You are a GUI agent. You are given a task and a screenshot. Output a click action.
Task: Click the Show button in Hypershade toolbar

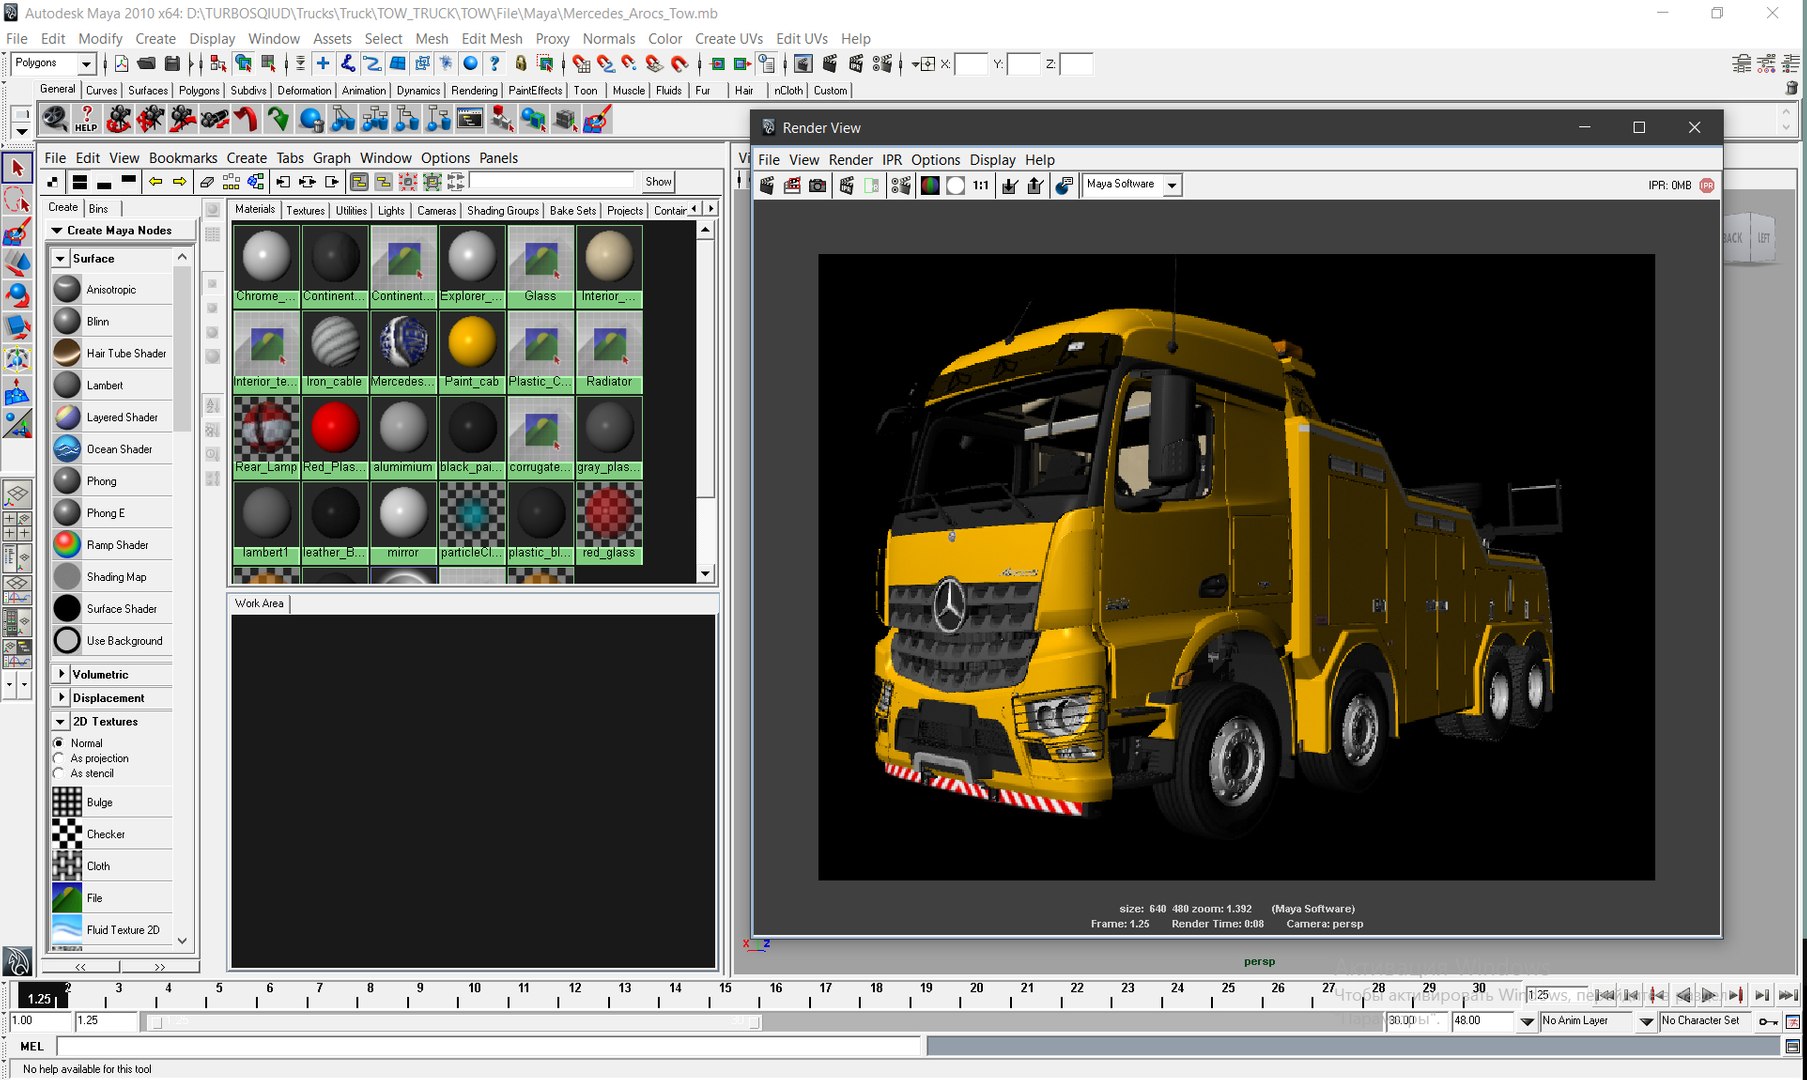click(x=658, y=182)
